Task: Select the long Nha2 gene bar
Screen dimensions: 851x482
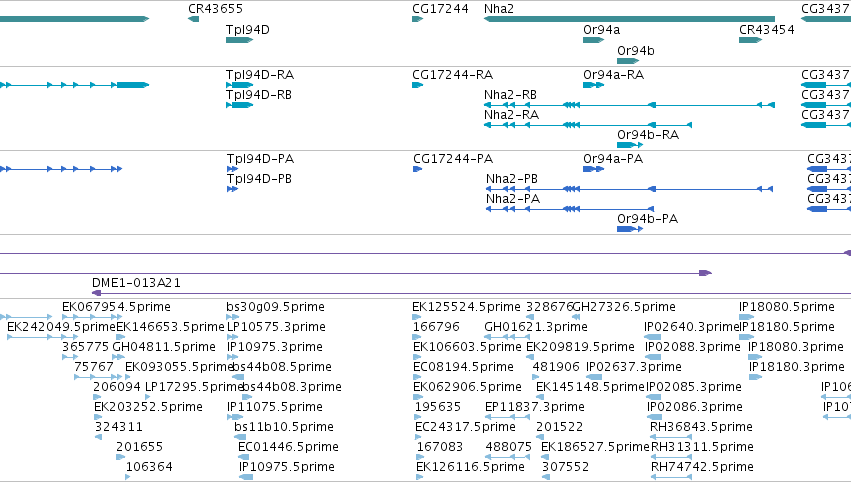Action: pos(629,19)
